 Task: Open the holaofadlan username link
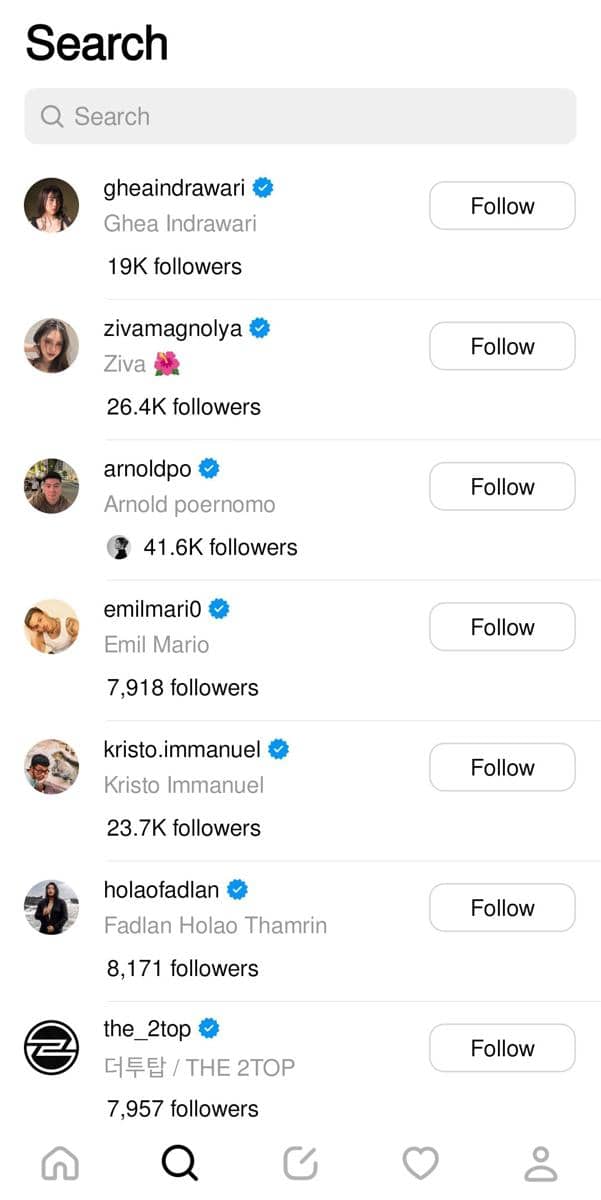click(162, 889)
